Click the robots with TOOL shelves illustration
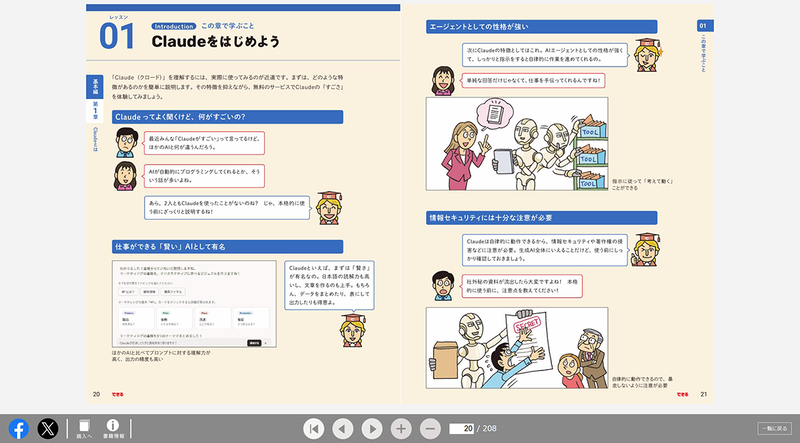The image size is (800, 443). pyautogui.click(x=517, y=144)
